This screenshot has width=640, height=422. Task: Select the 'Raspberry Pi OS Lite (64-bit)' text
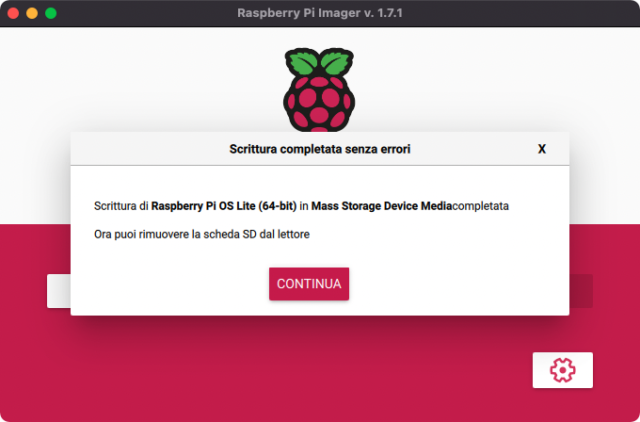pos(229,206)
